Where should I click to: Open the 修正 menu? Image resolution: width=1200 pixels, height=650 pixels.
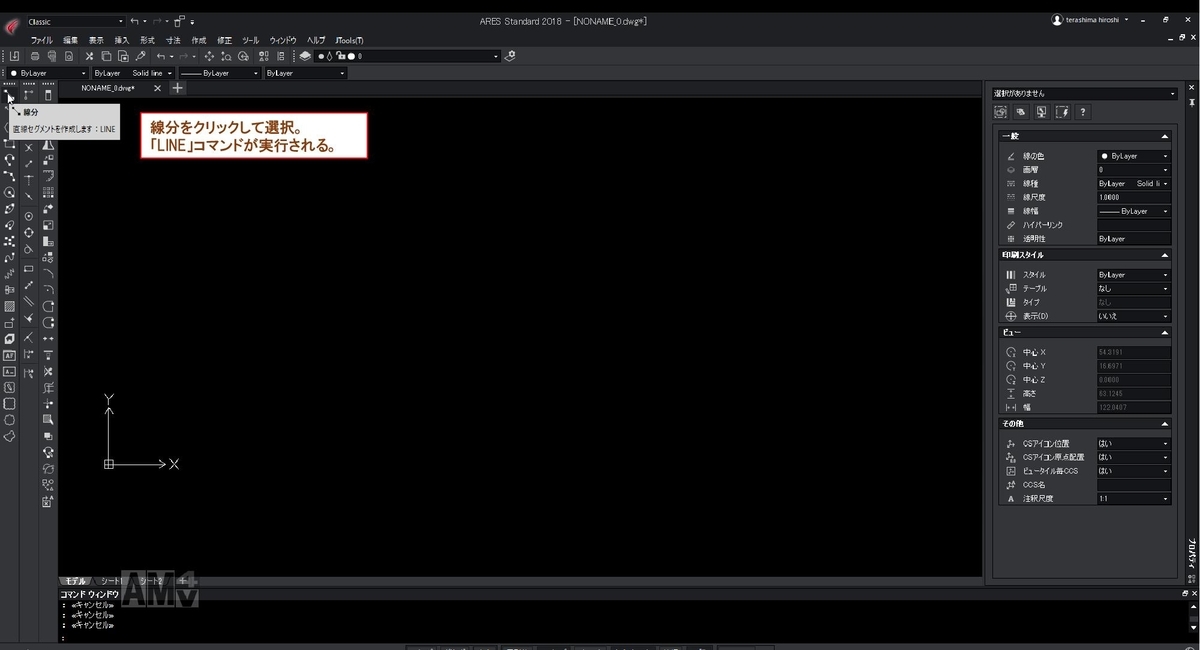pyautogui.click(x=225, y=40)
